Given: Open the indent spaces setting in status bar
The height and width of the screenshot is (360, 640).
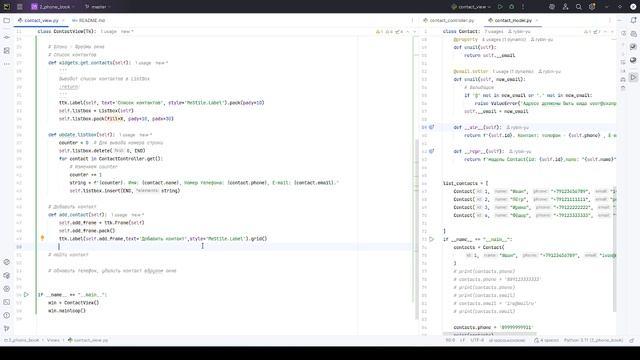Looking at the screenshot, I should 546,340.
